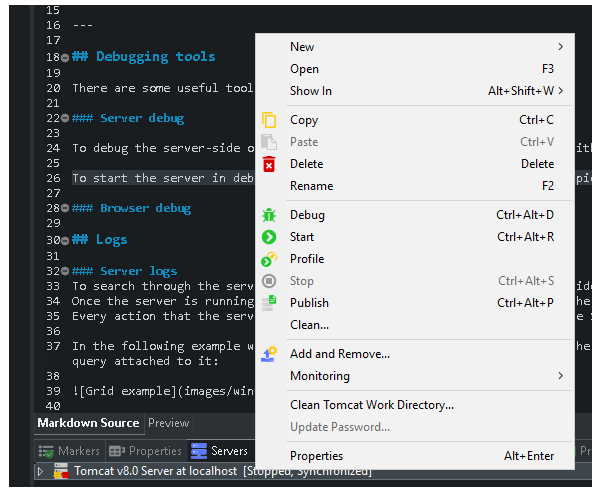Screen dimensions: 592x491
Task: Expand the Tomcat v8.0 Server tree node
Action: [x=40, y=471]
